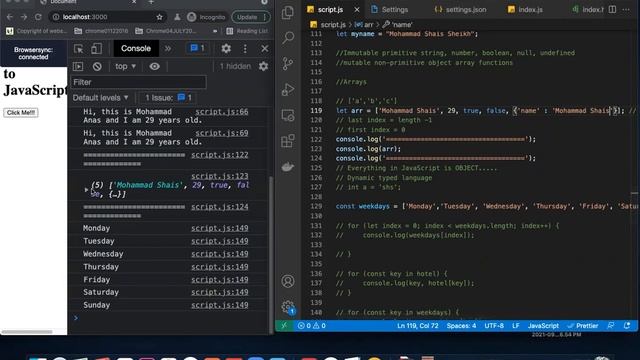Change the JavaScript language mode

(x=543, y=326)
